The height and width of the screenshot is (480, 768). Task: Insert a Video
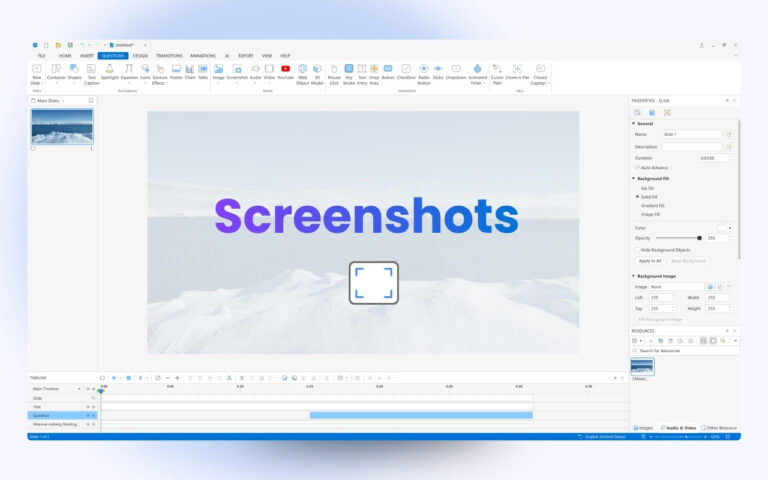[269, 72]
